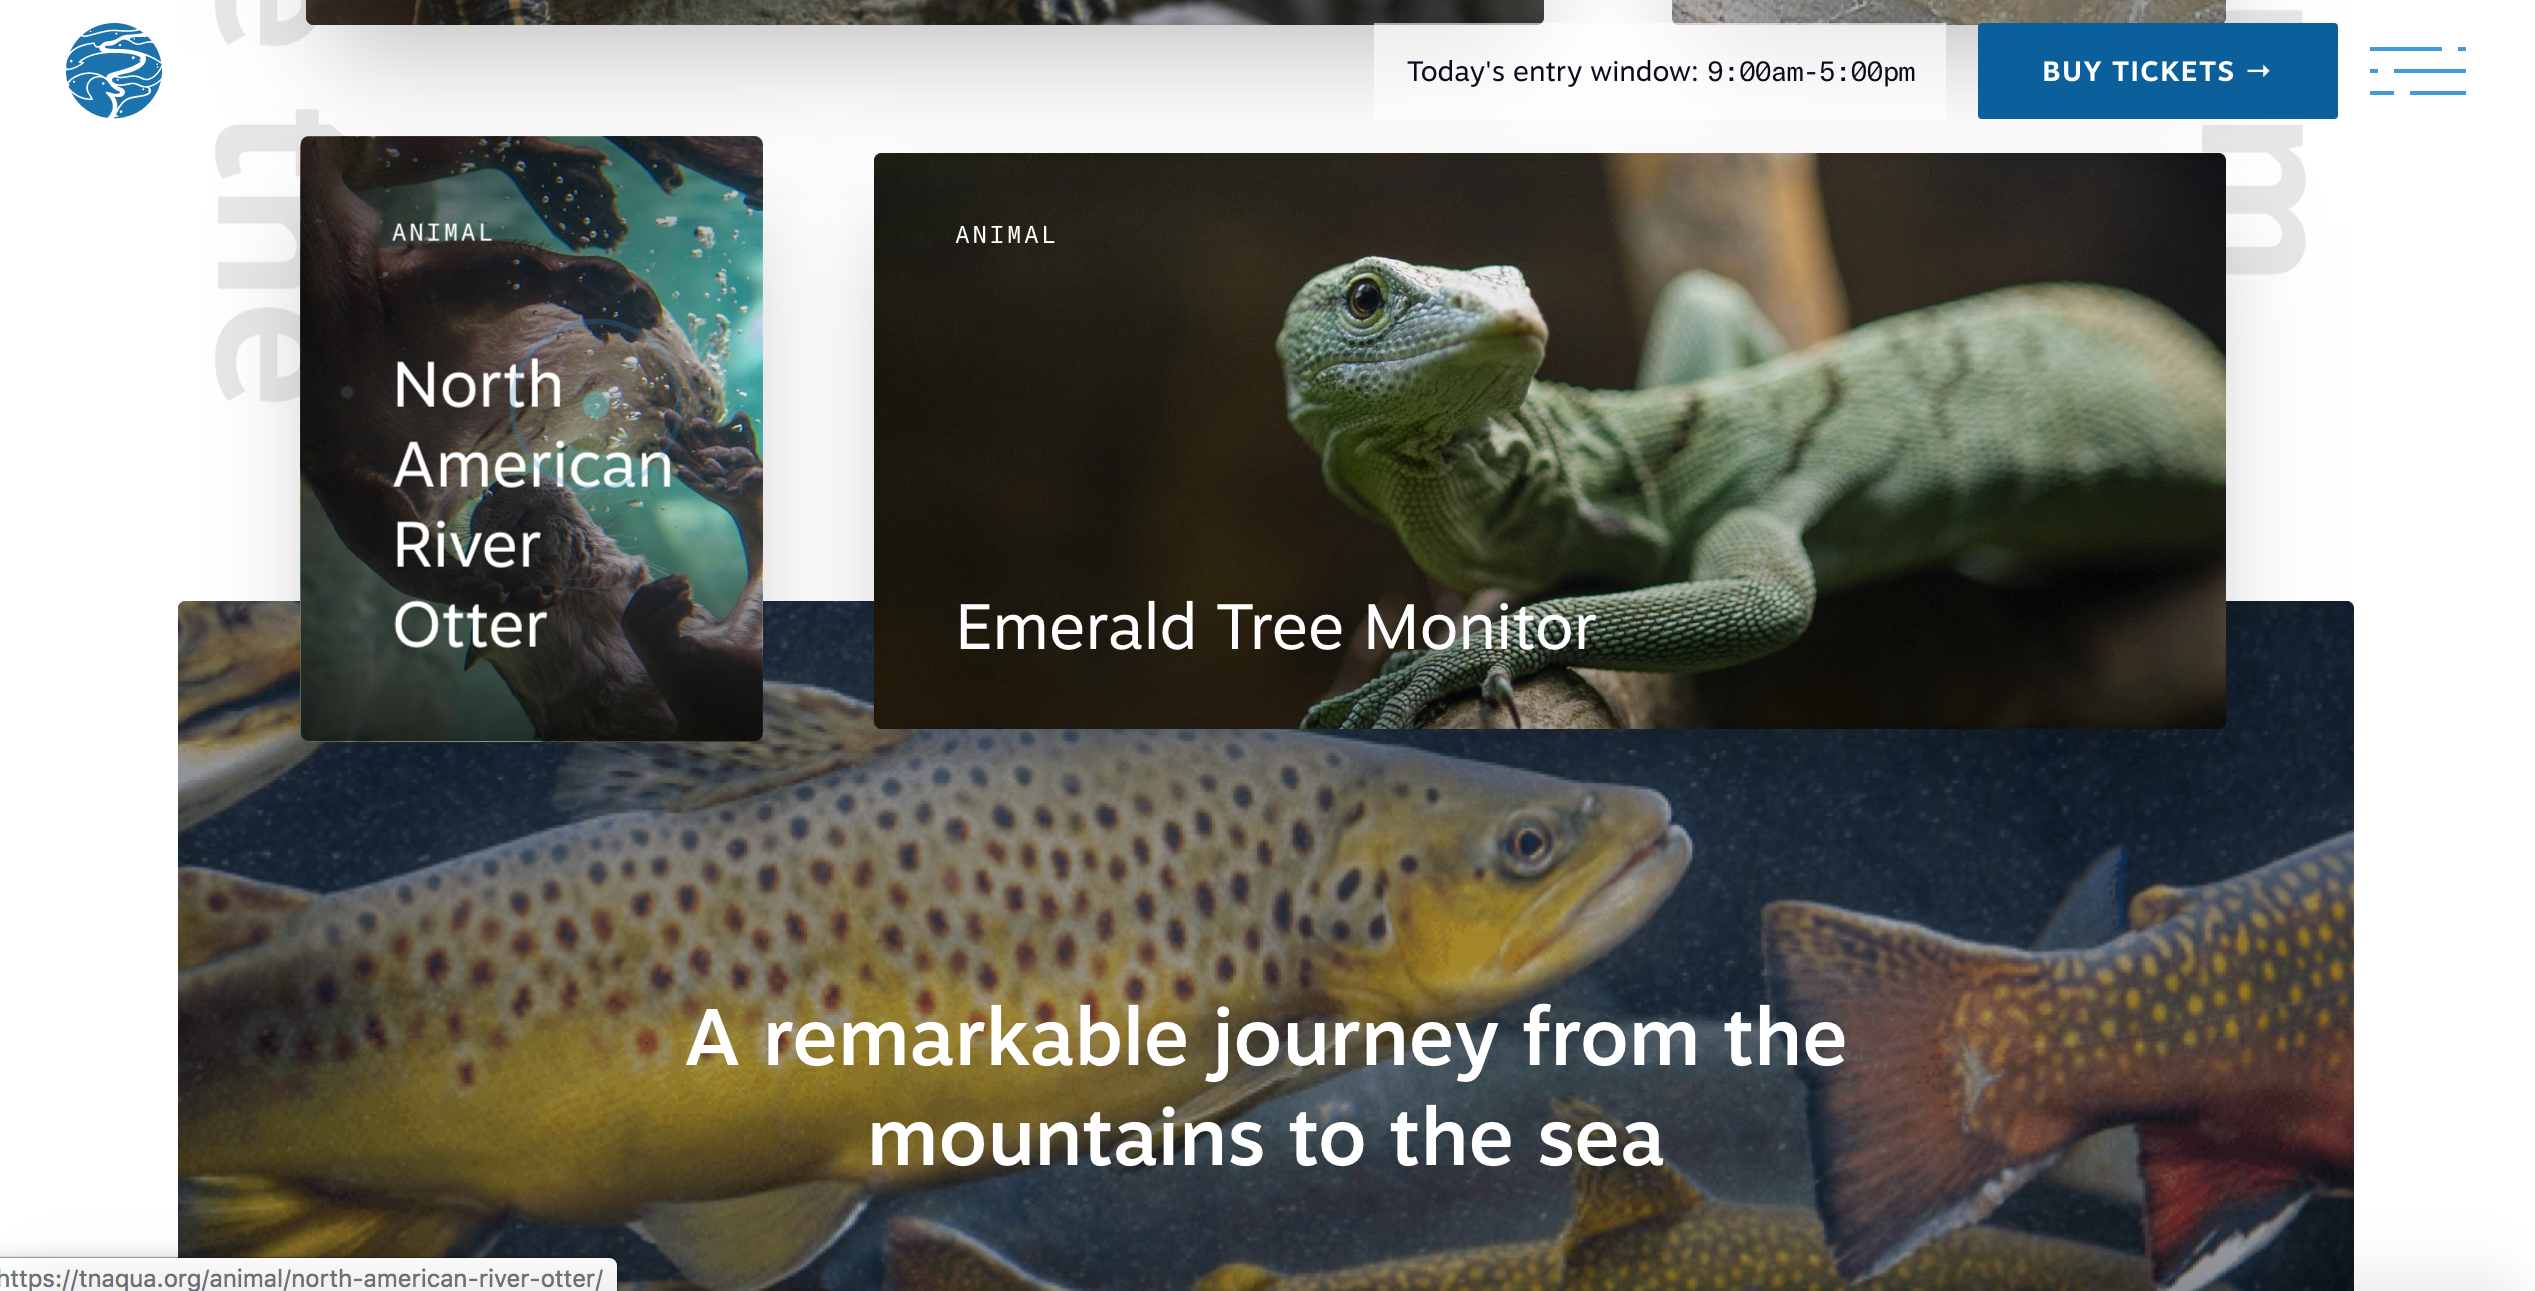Screen dimensions: 2535x1291
Task: Click the partial top-right image card
Action: 1948,11
